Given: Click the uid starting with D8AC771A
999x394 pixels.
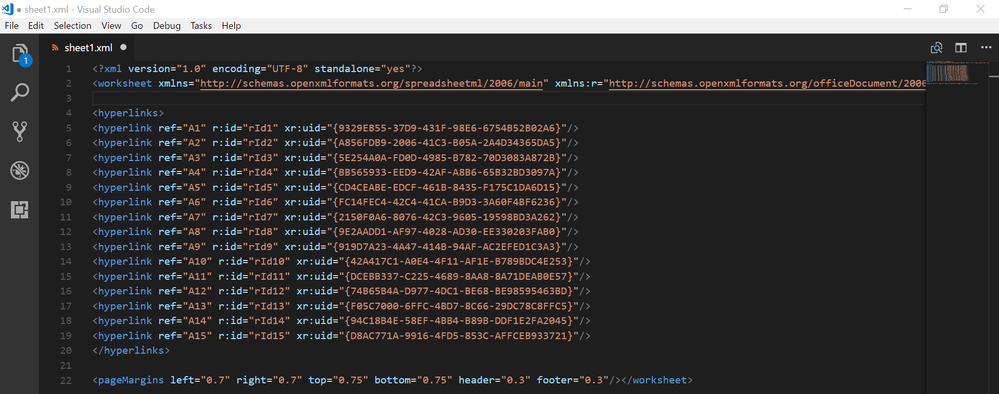Looking at the screenshot, I should point(459,335).
